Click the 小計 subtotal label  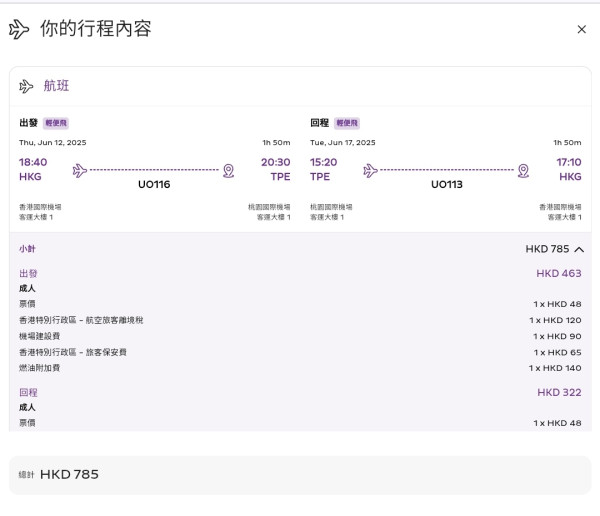pos(27,249)
